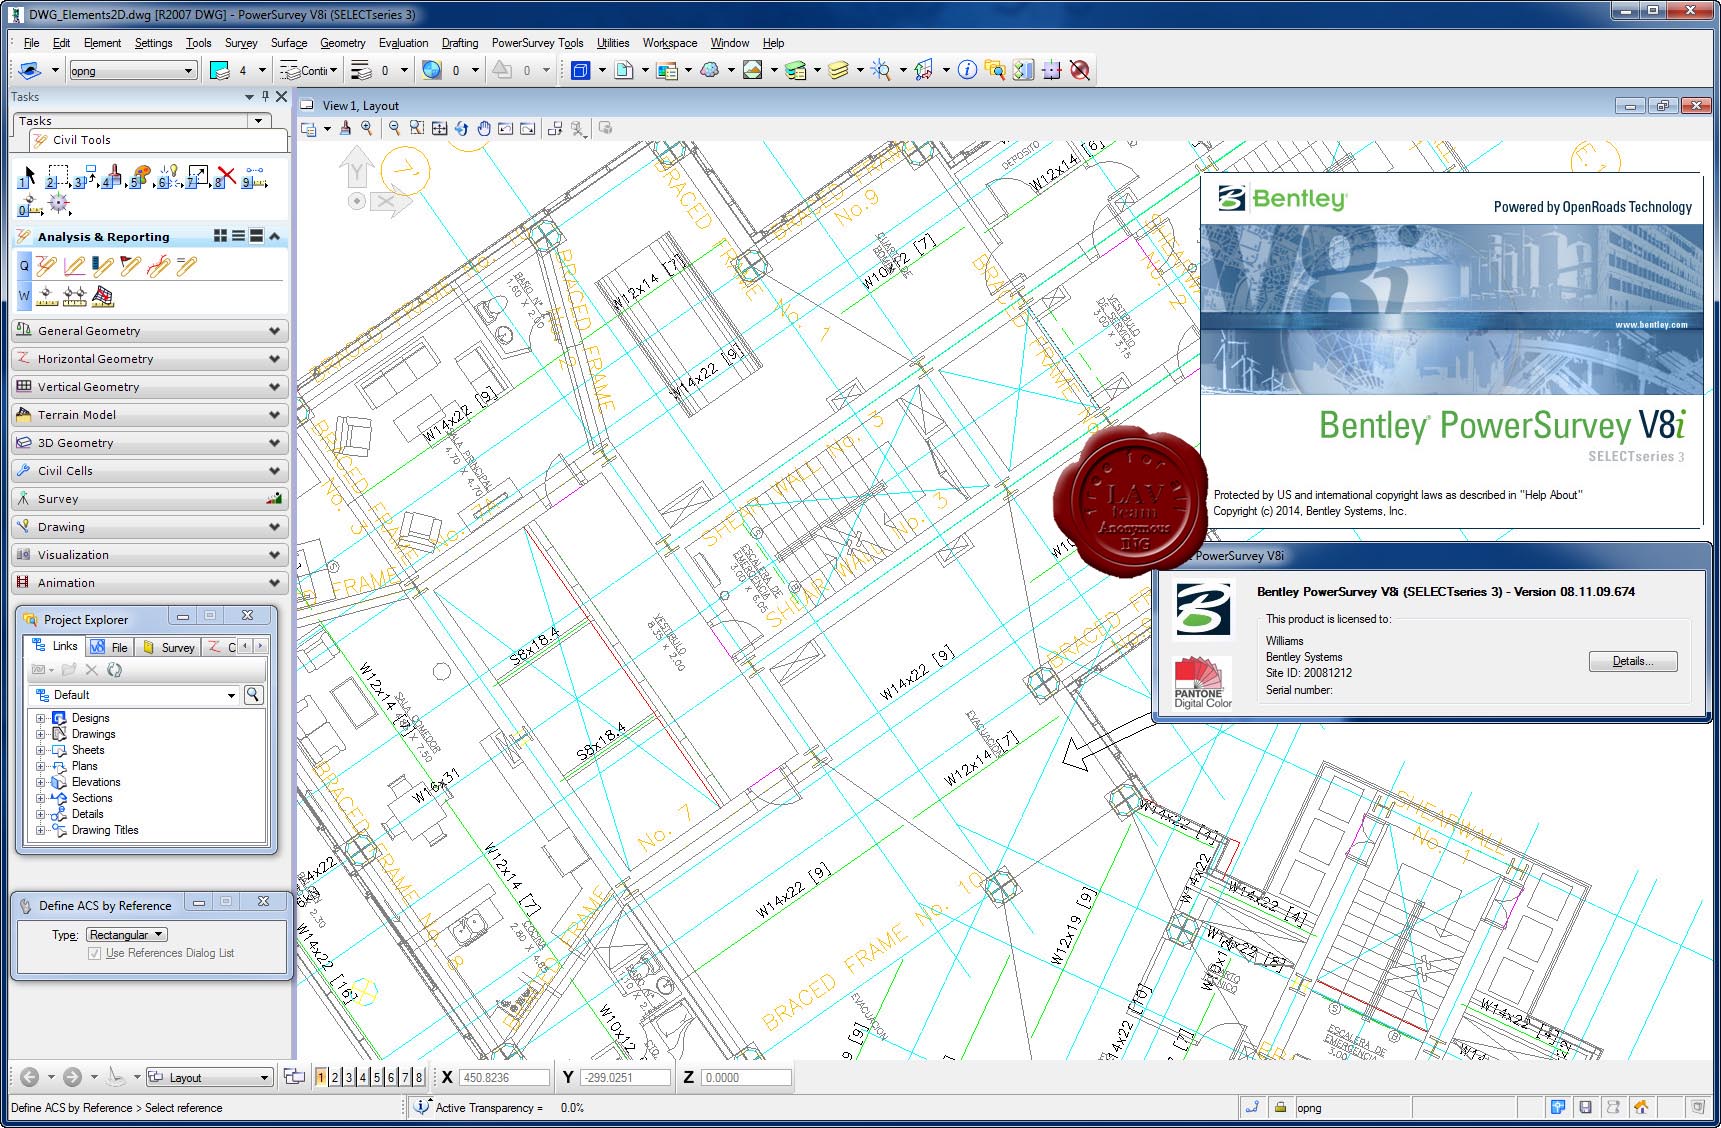Screen dimensions: 1721x1128
Task: Open the ACS Type Rectangular dropdown
Action: tap(127, 934)
